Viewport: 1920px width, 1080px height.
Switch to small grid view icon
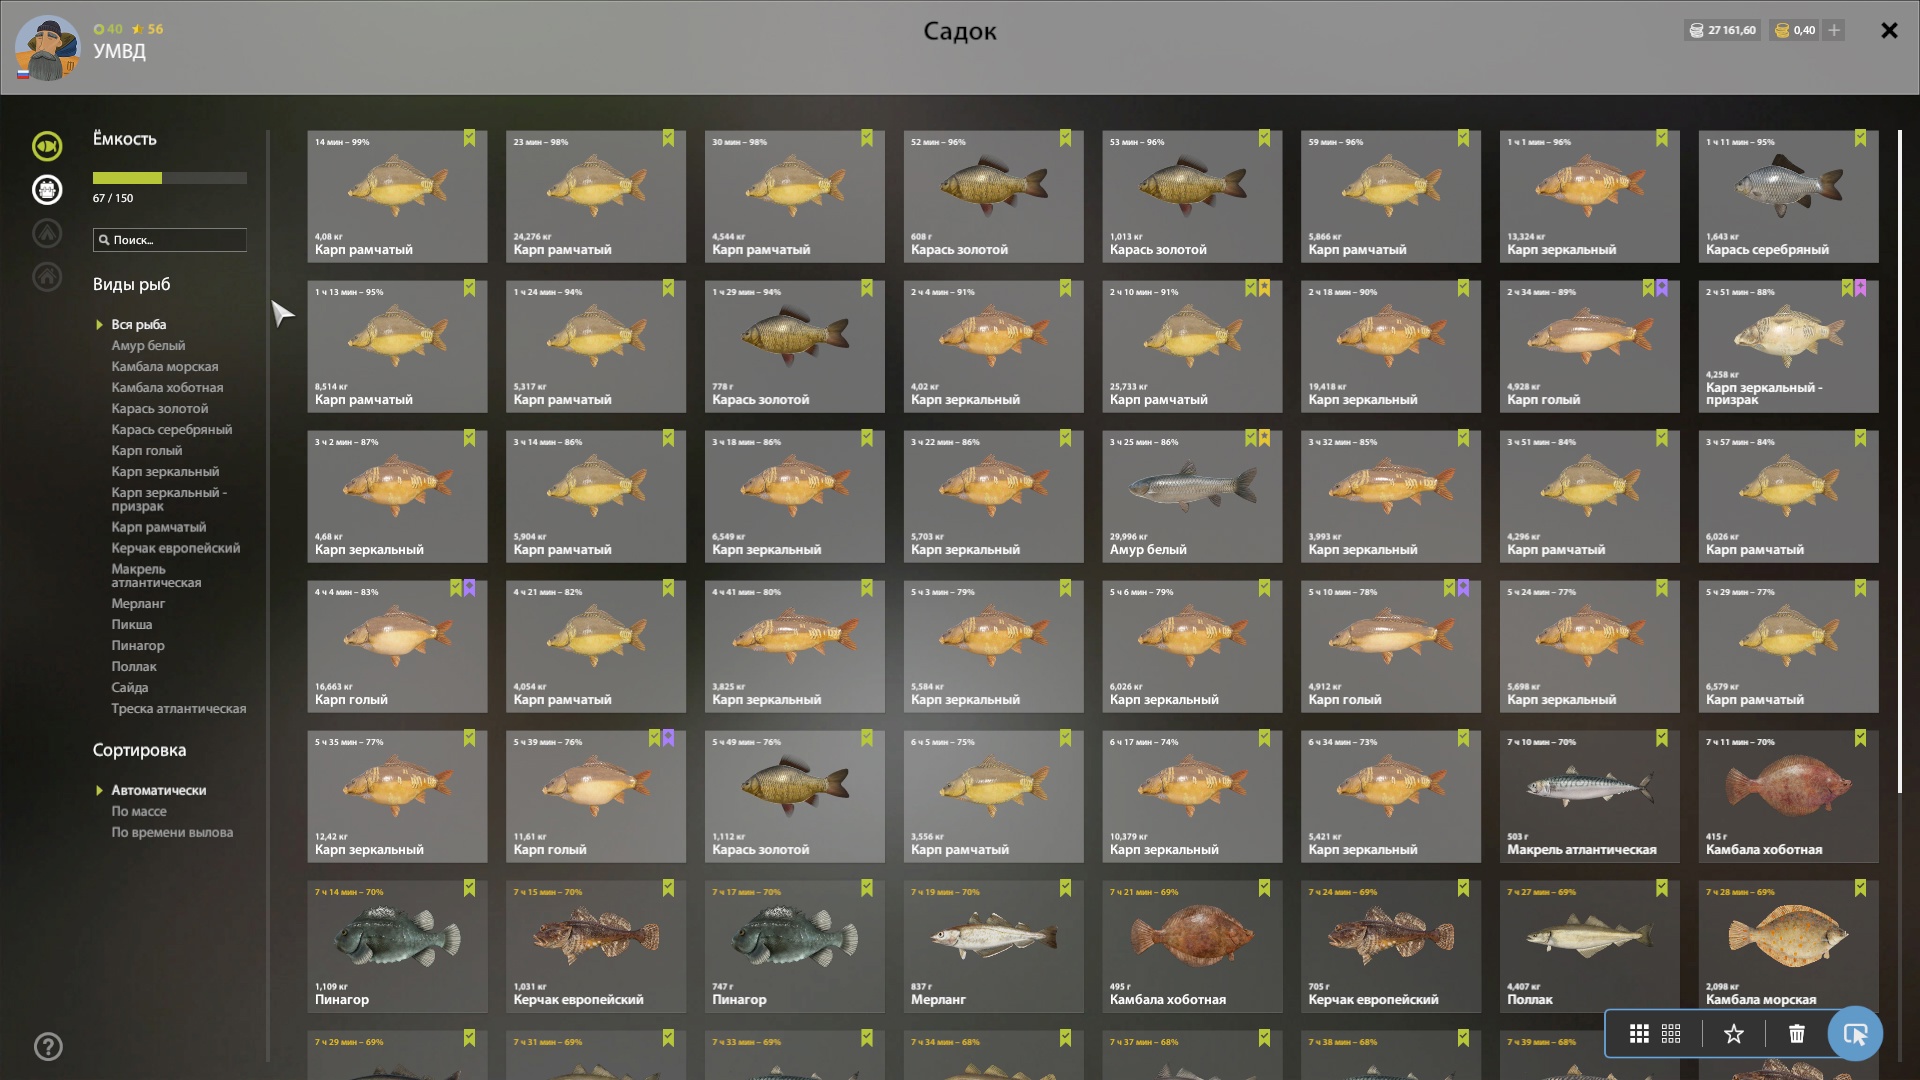click(1671, 1034)
